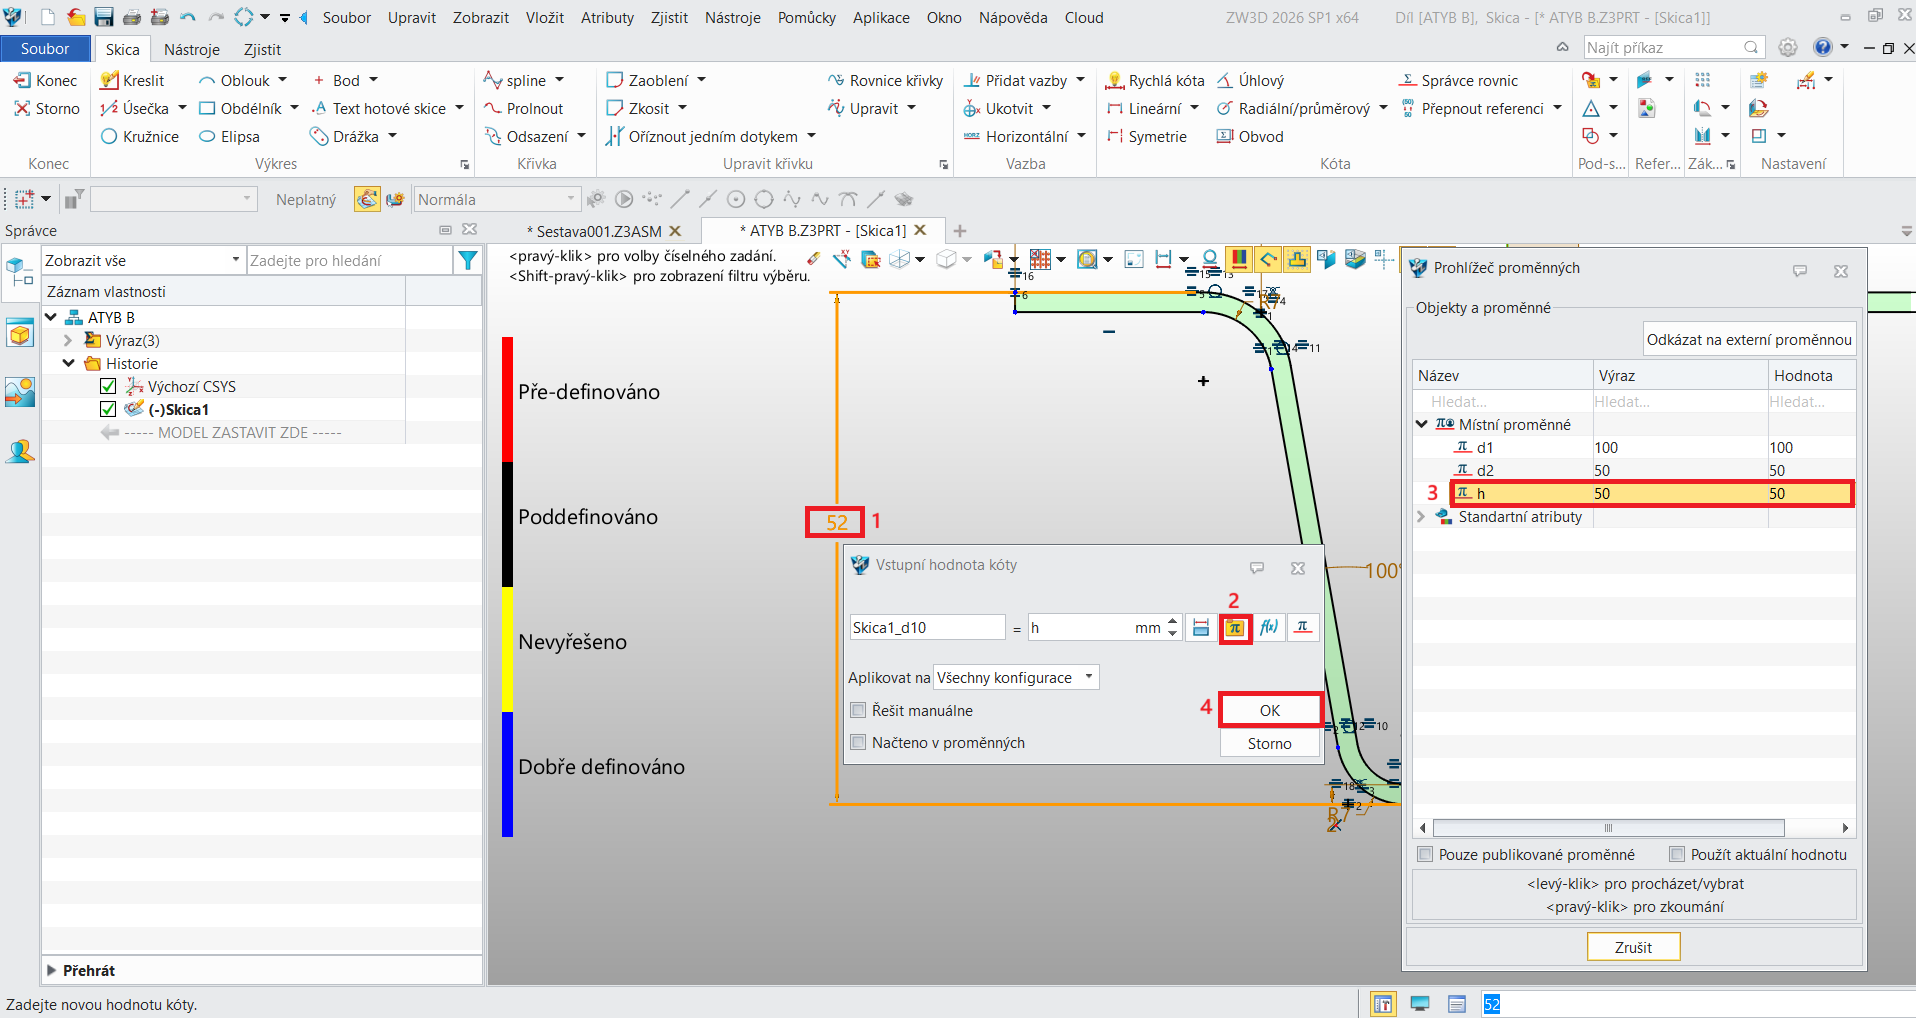Open Aplikovat na Všechny konfigurace dropdown

1016,677
